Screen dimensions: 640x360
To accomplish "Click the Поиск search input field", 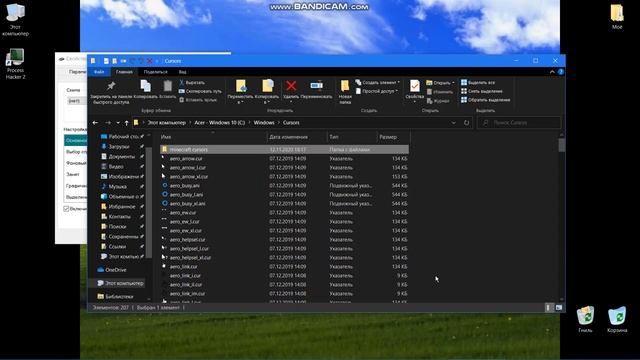I will tap(519, 123).
